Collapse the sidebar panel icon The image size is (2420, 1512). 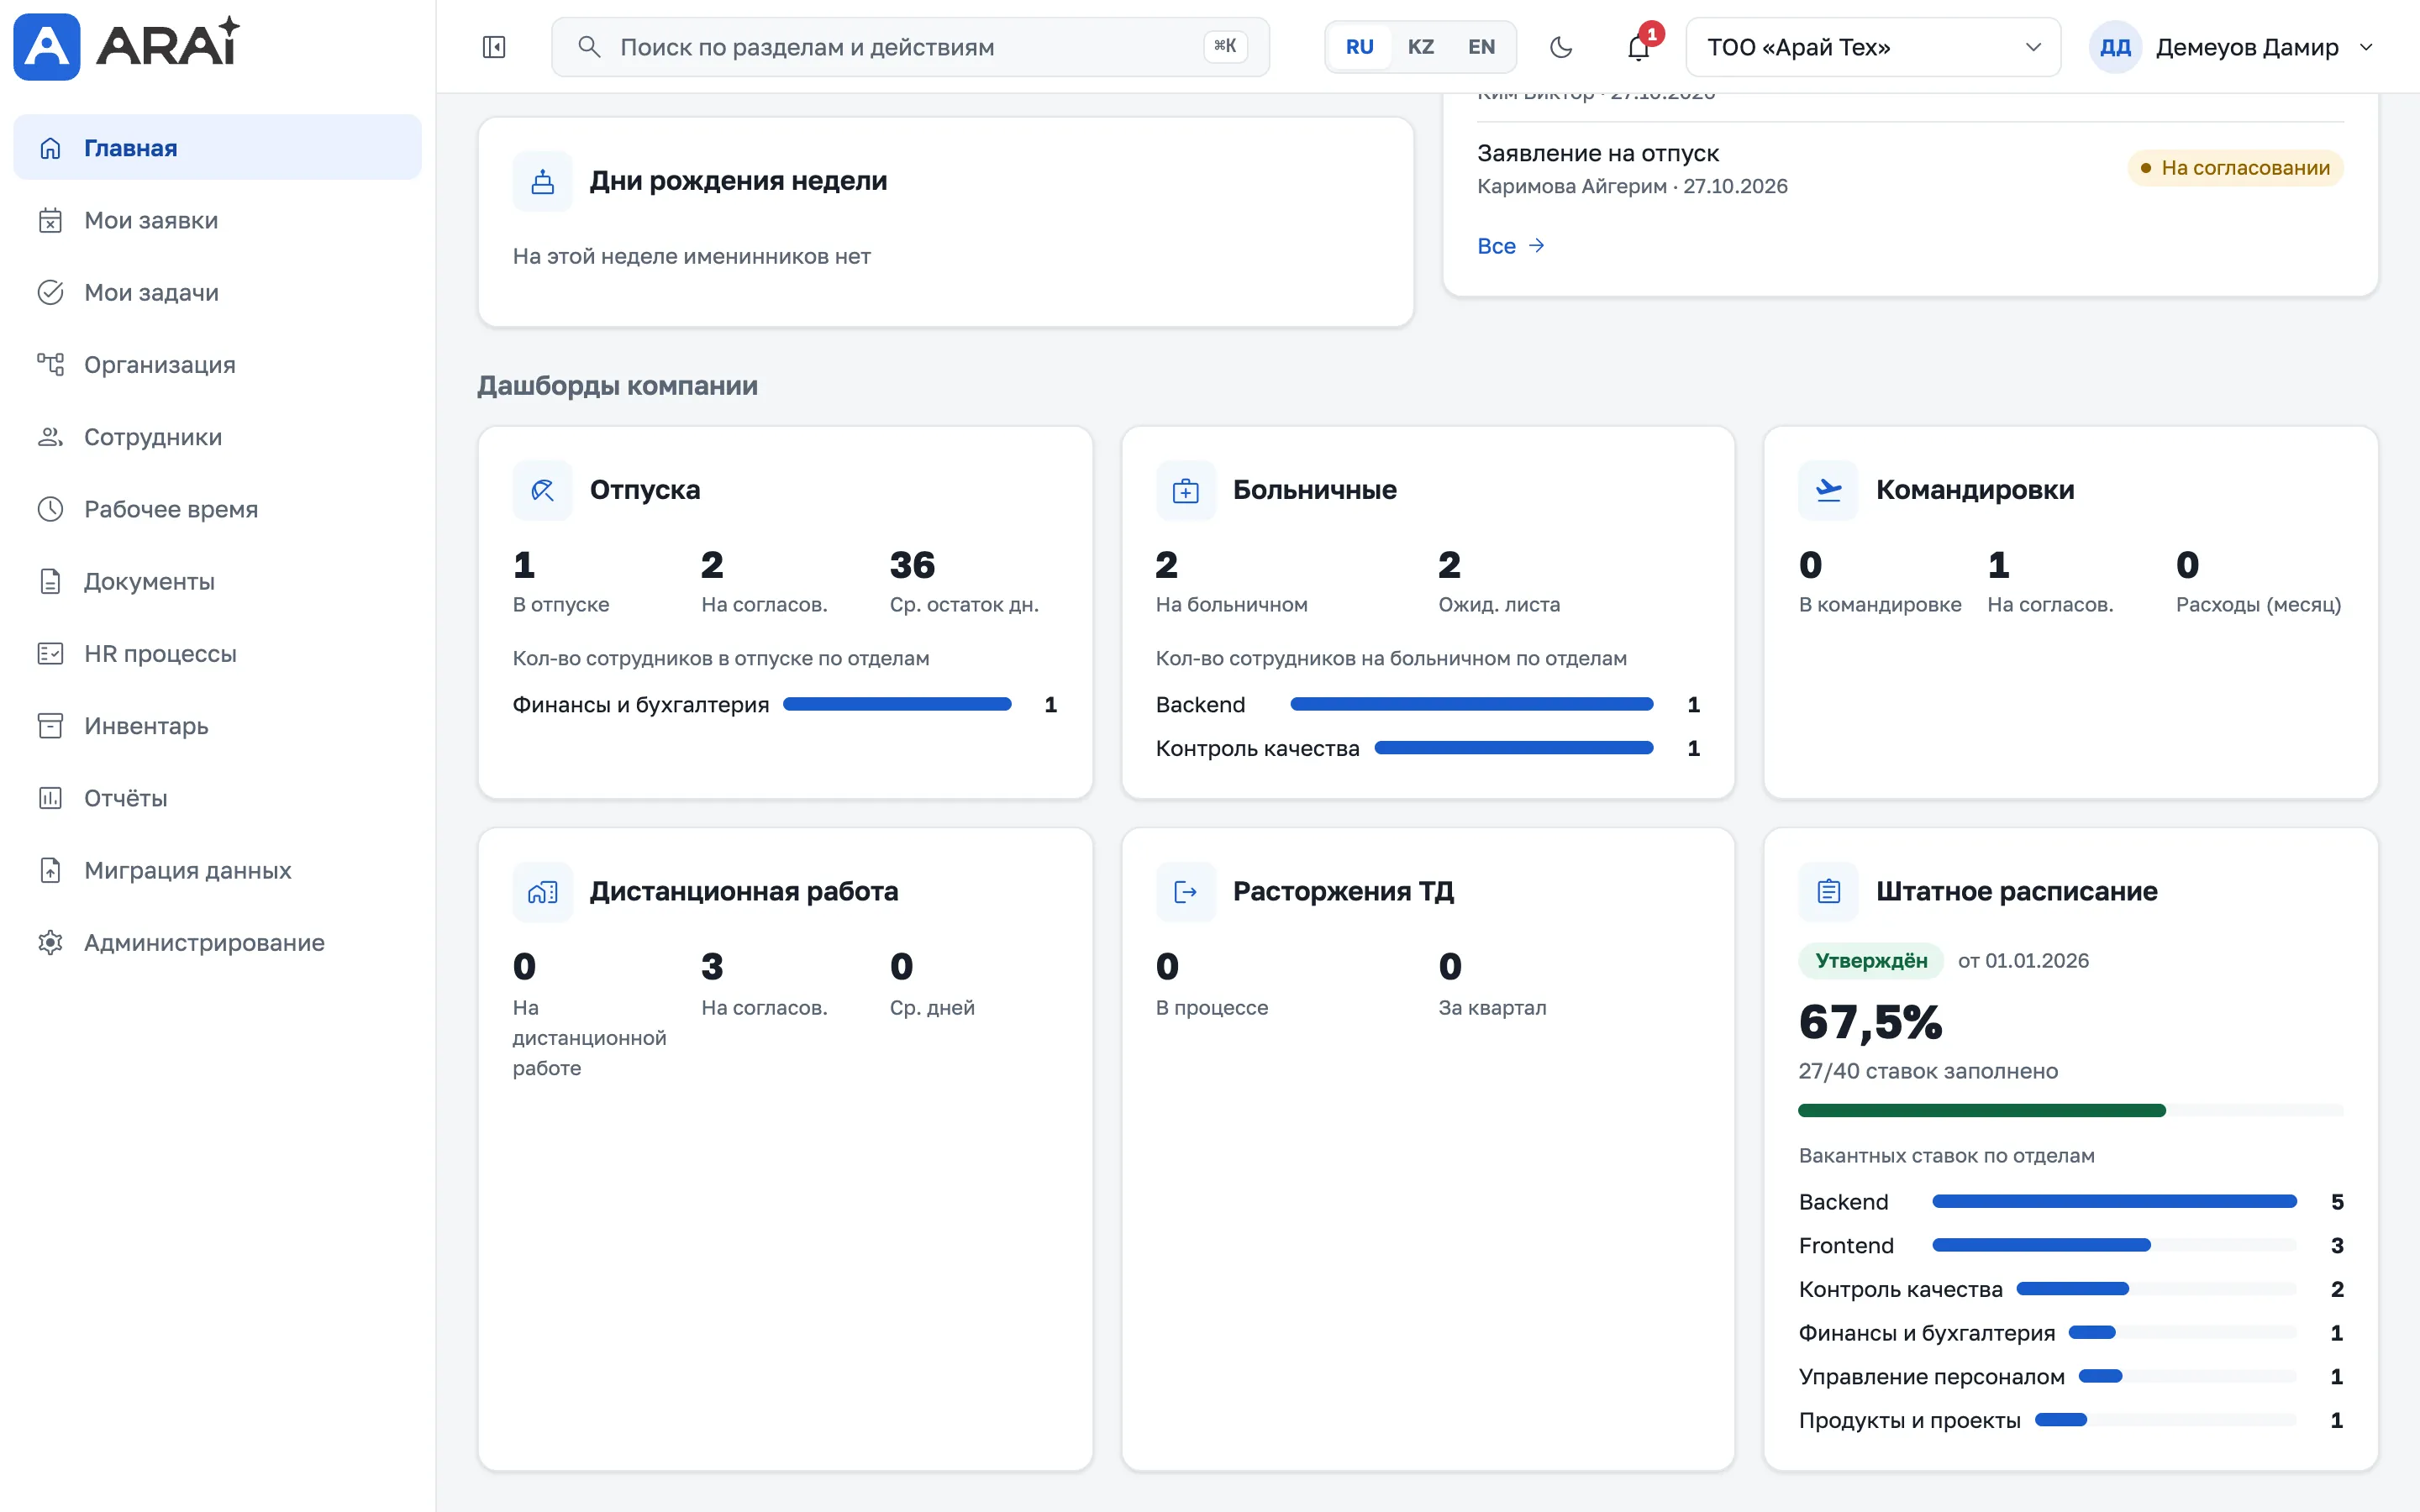click(x=494, y=47)
